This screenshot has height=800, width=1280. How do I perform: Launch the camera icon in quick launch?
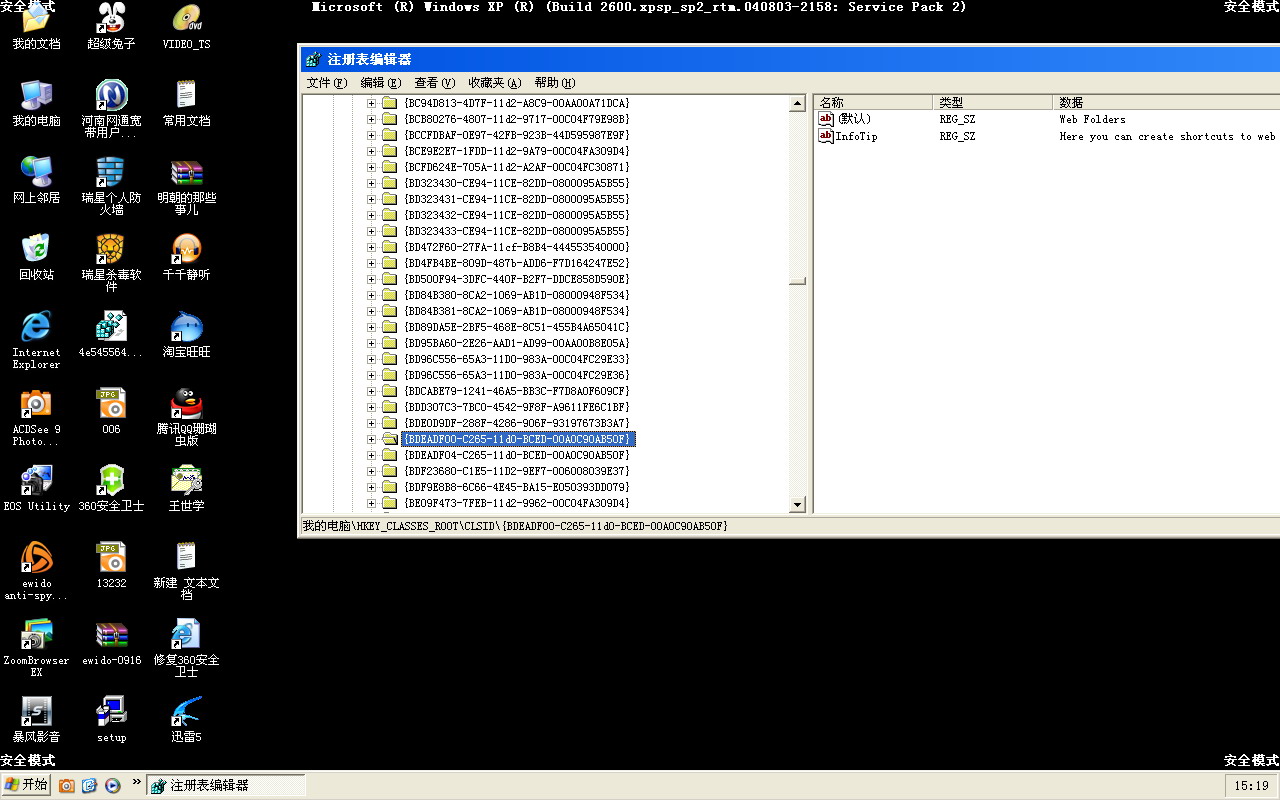click(x=66, y=786)
